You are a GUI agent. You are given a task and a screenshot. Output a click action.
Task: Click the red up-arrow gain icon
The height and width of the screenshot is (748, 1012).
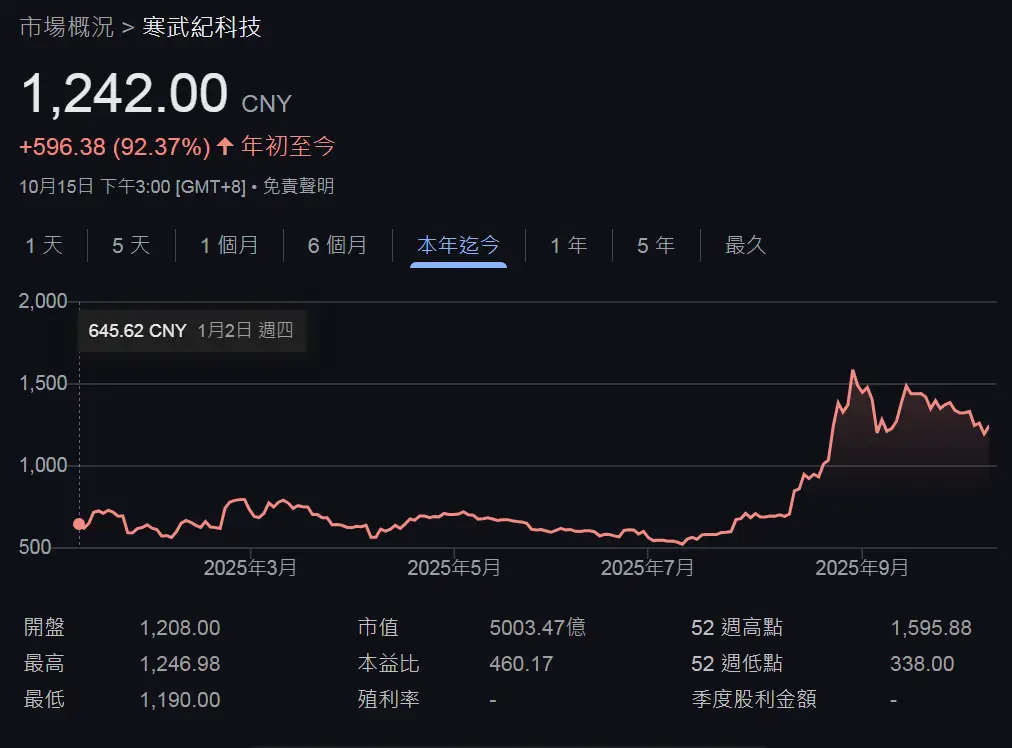(225, 147)
